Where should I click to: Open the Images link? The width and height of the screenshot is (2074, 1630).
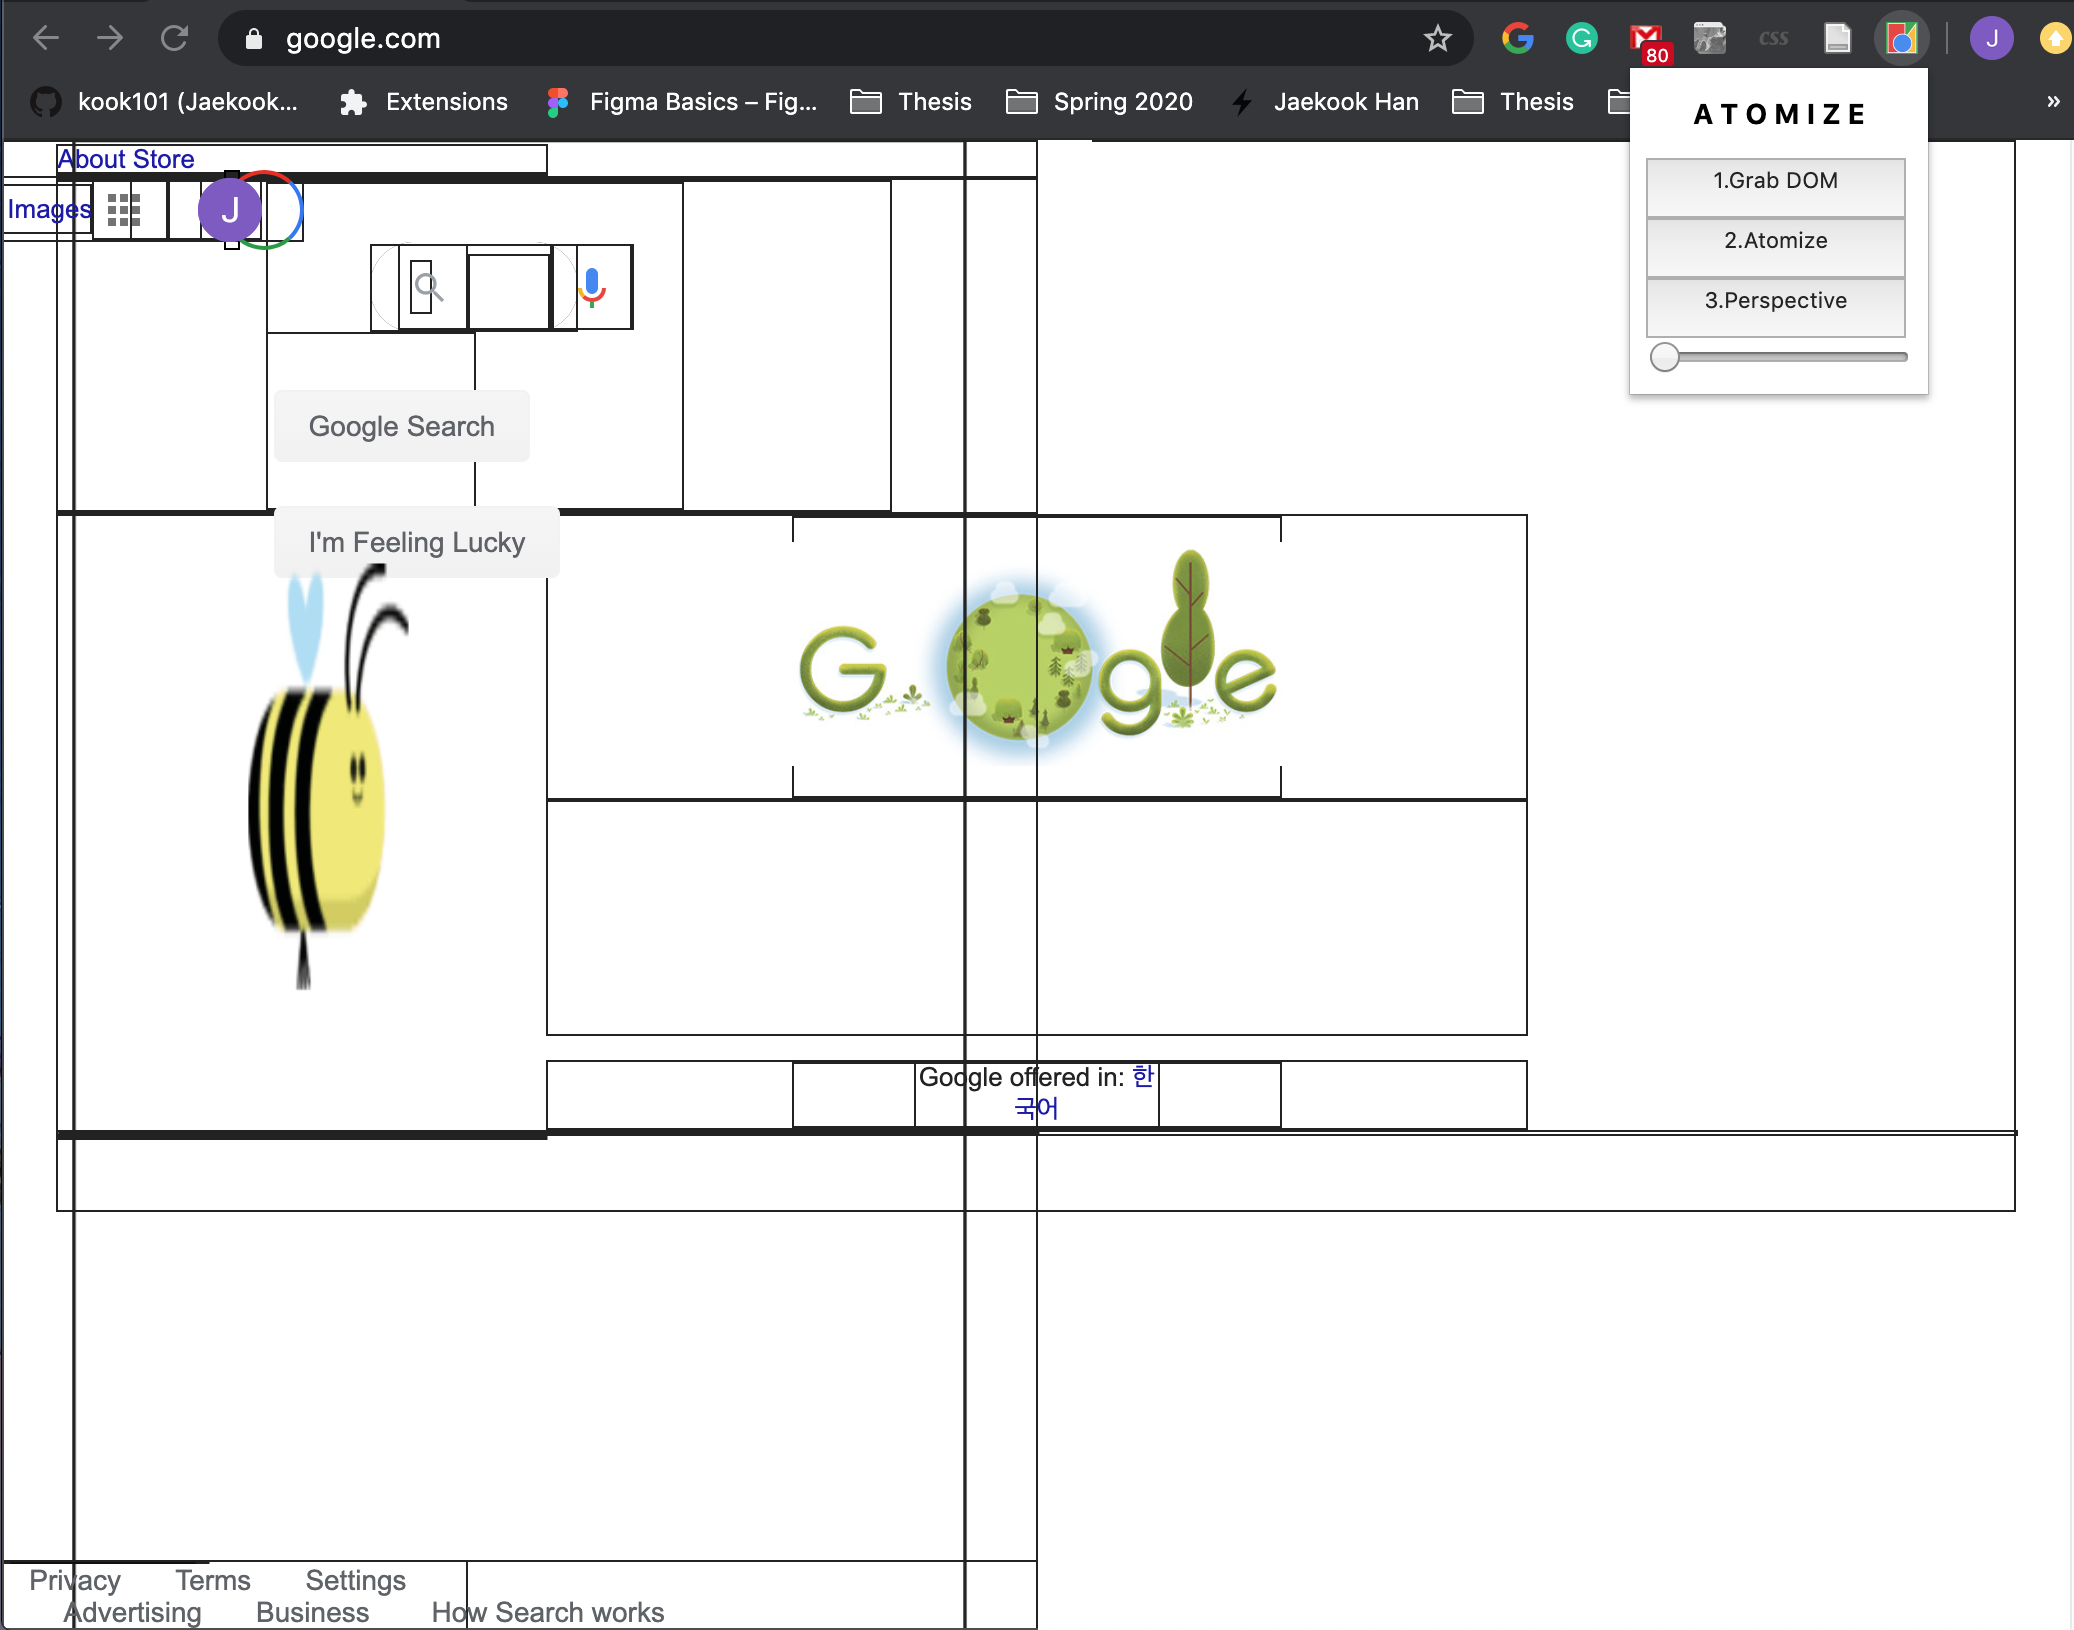(49, 209)
